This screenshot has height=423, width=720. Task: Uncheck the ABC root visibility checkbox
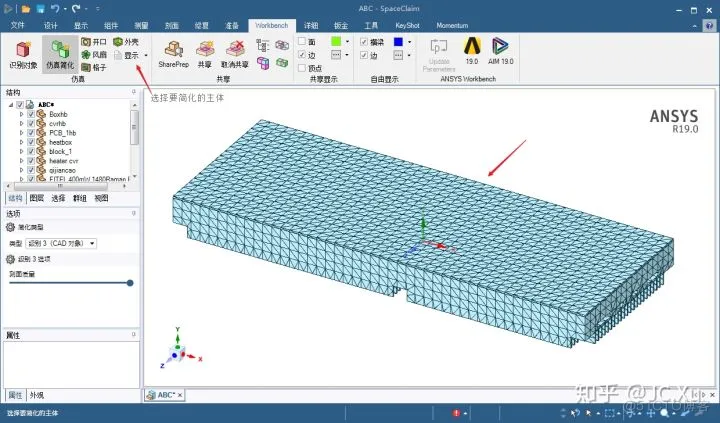(x=20, y=105)
